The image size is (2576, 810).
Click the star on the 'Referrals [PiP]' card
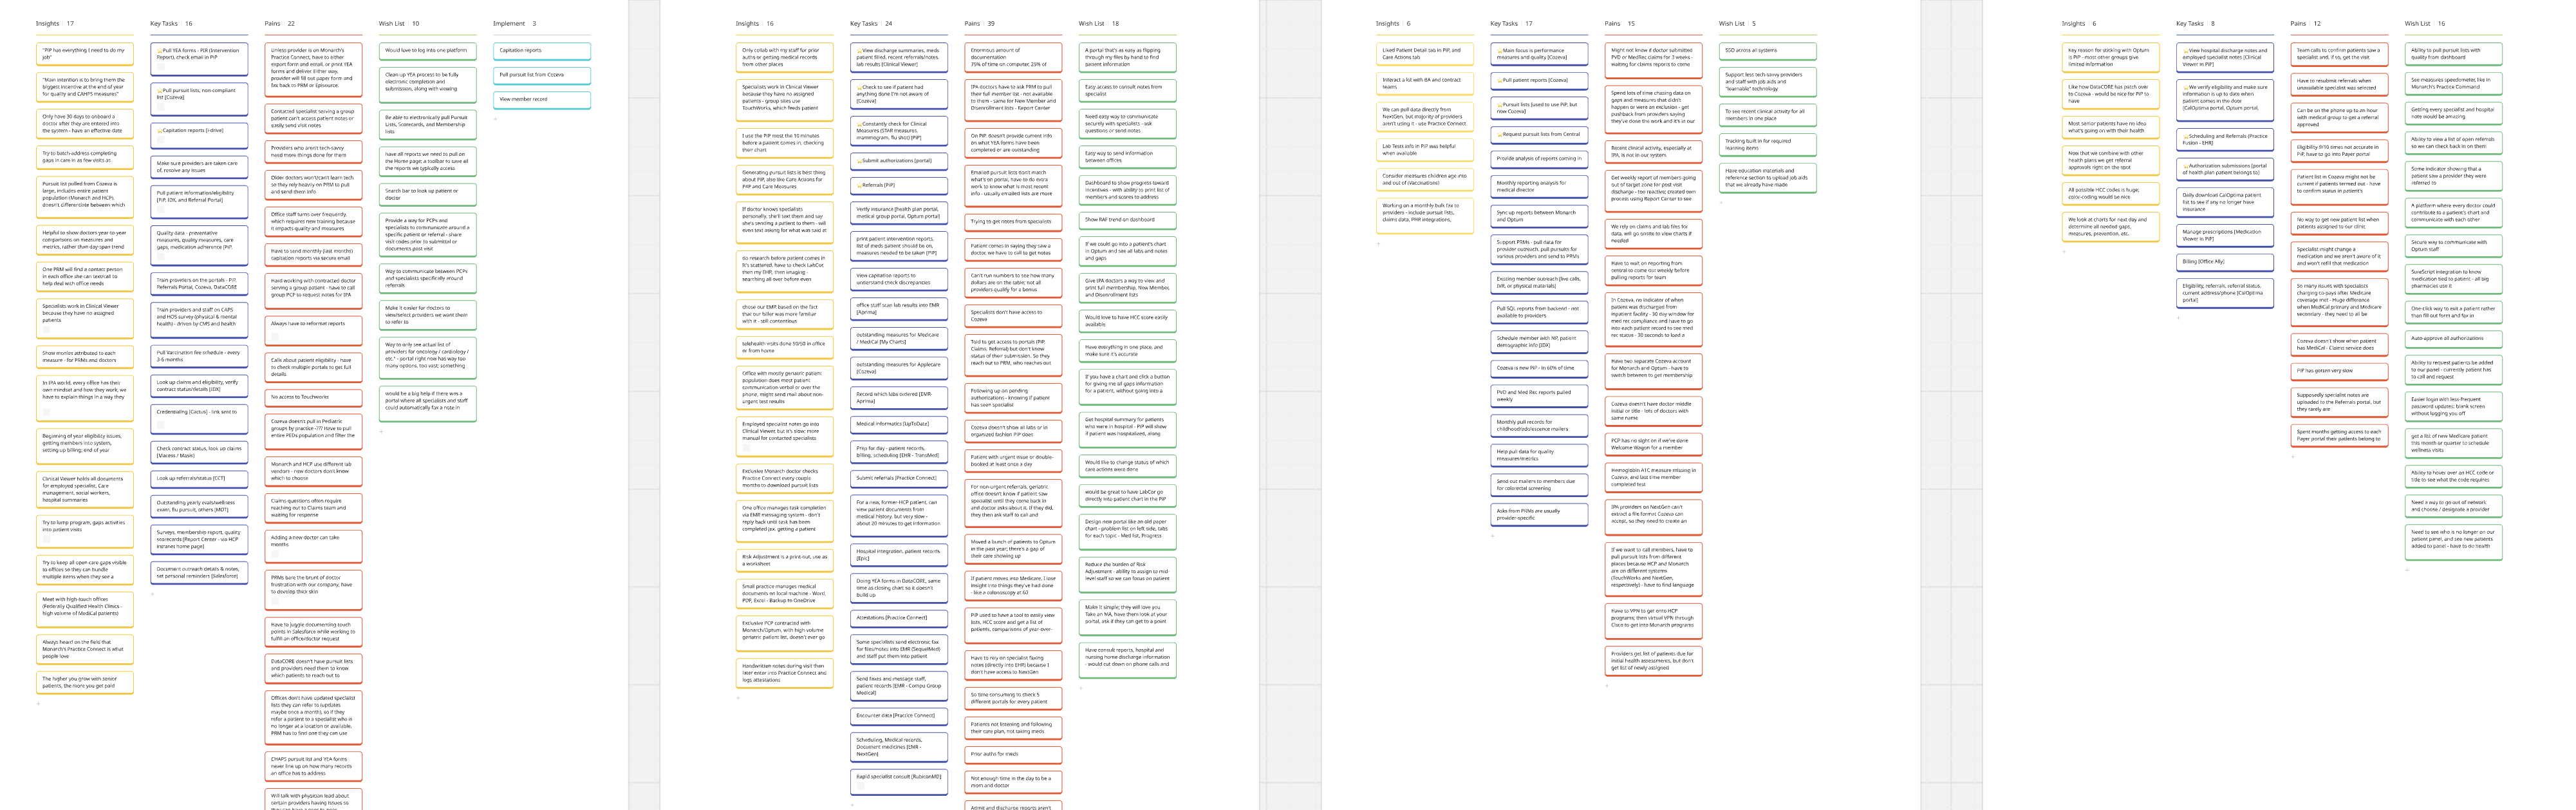tap(859, 185)
